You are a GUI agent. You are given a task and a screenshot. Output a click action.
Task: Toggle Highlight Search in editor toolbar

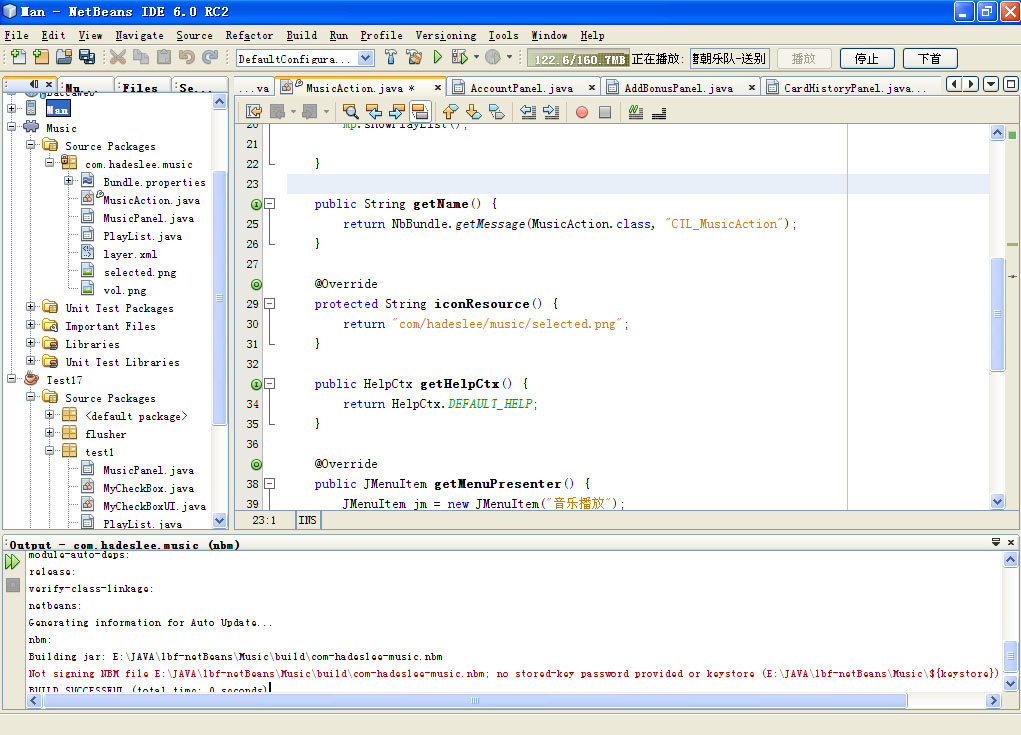[x=420, y=112]
